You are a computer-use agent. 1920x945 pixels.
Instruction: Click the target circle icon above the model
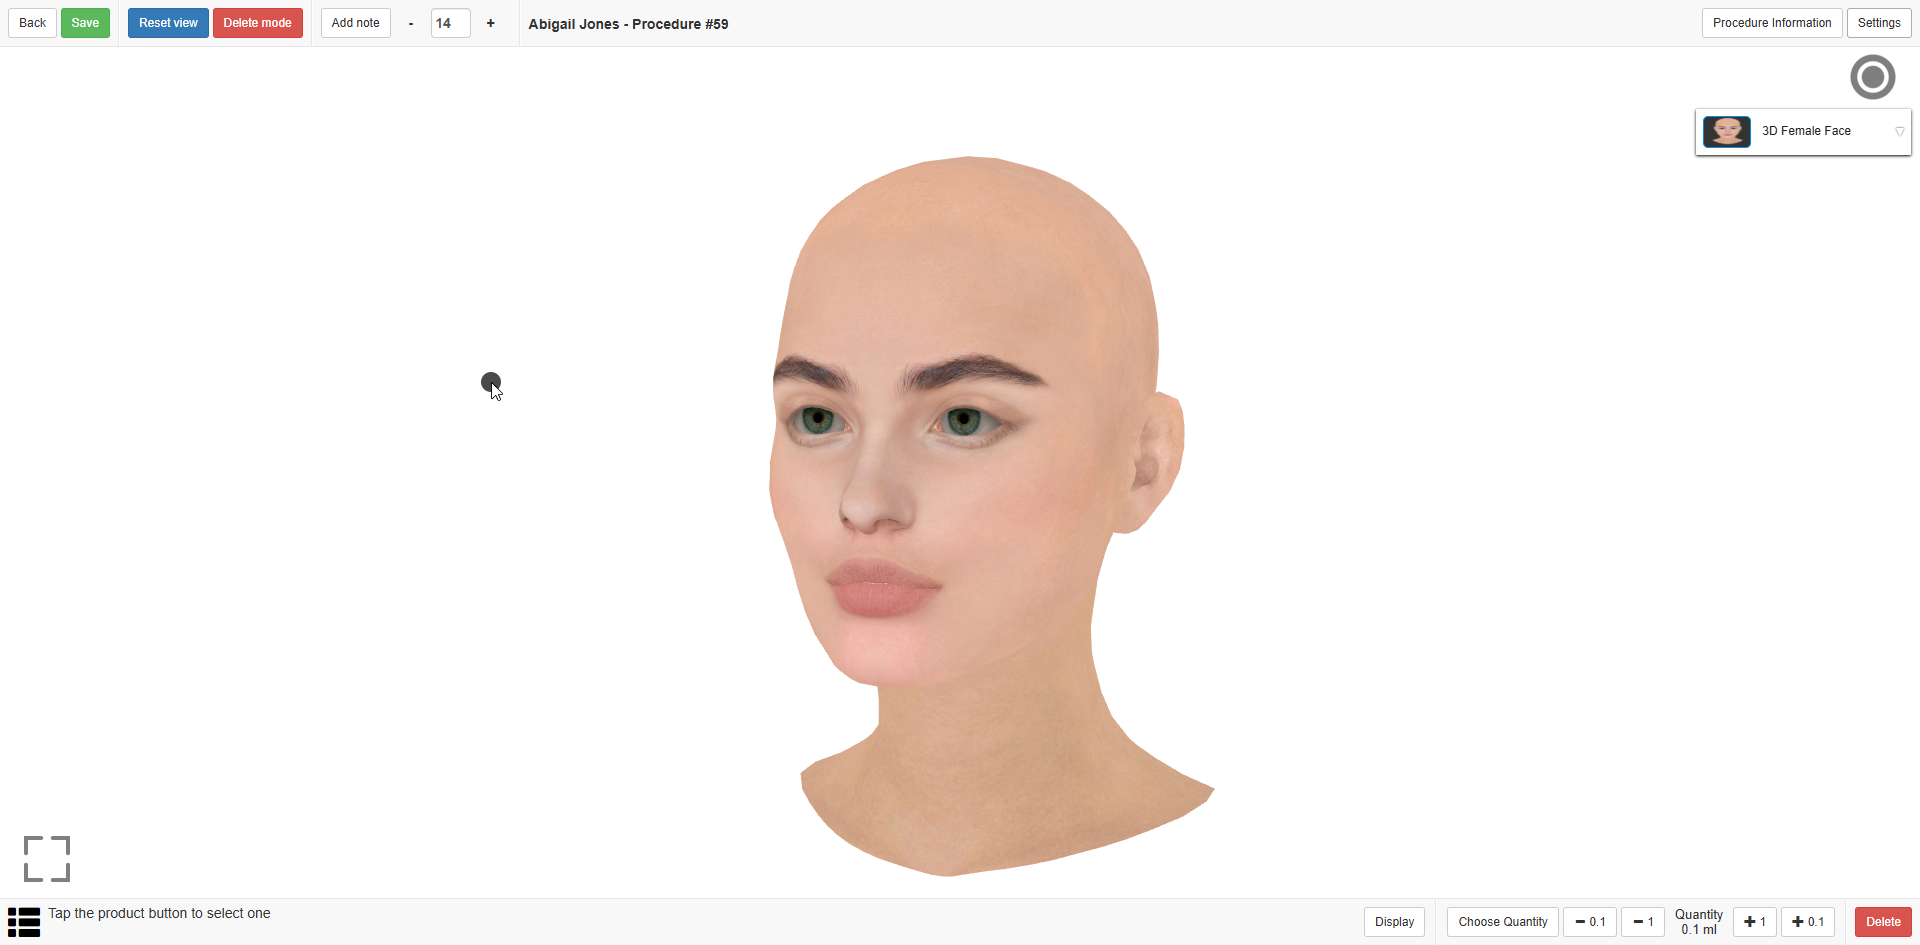point(1873,77)
